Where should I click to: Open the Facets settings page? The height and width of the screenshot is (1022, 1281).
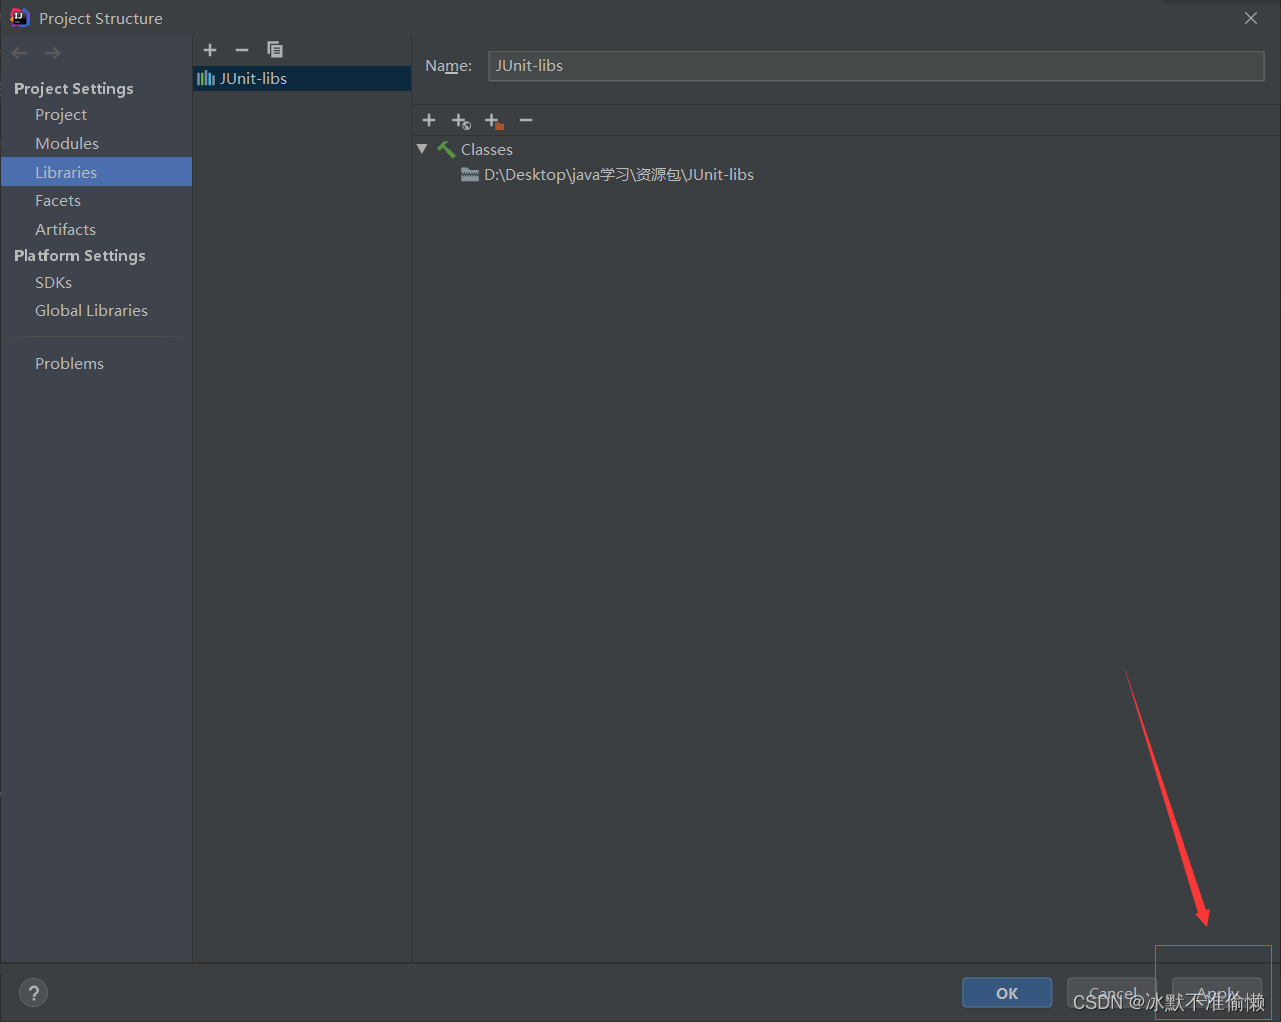(58, 201)
